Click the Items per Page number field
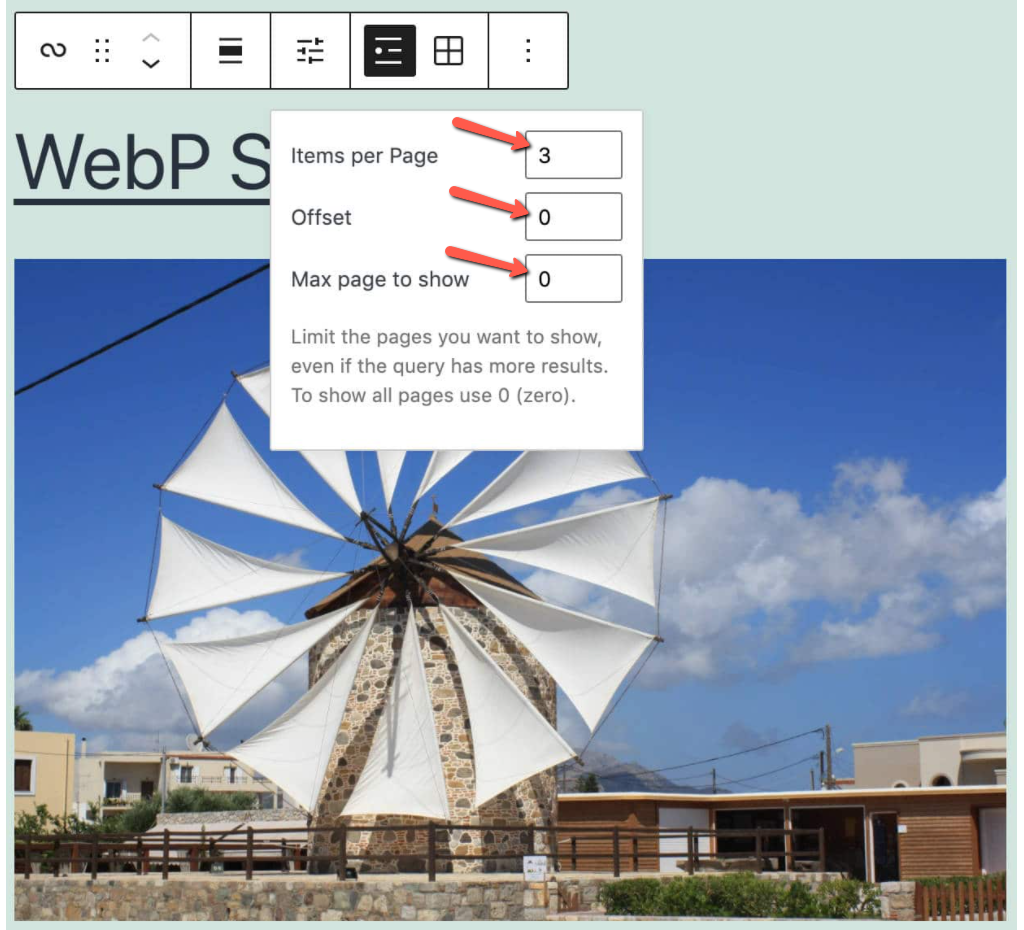 coord(573,155)
